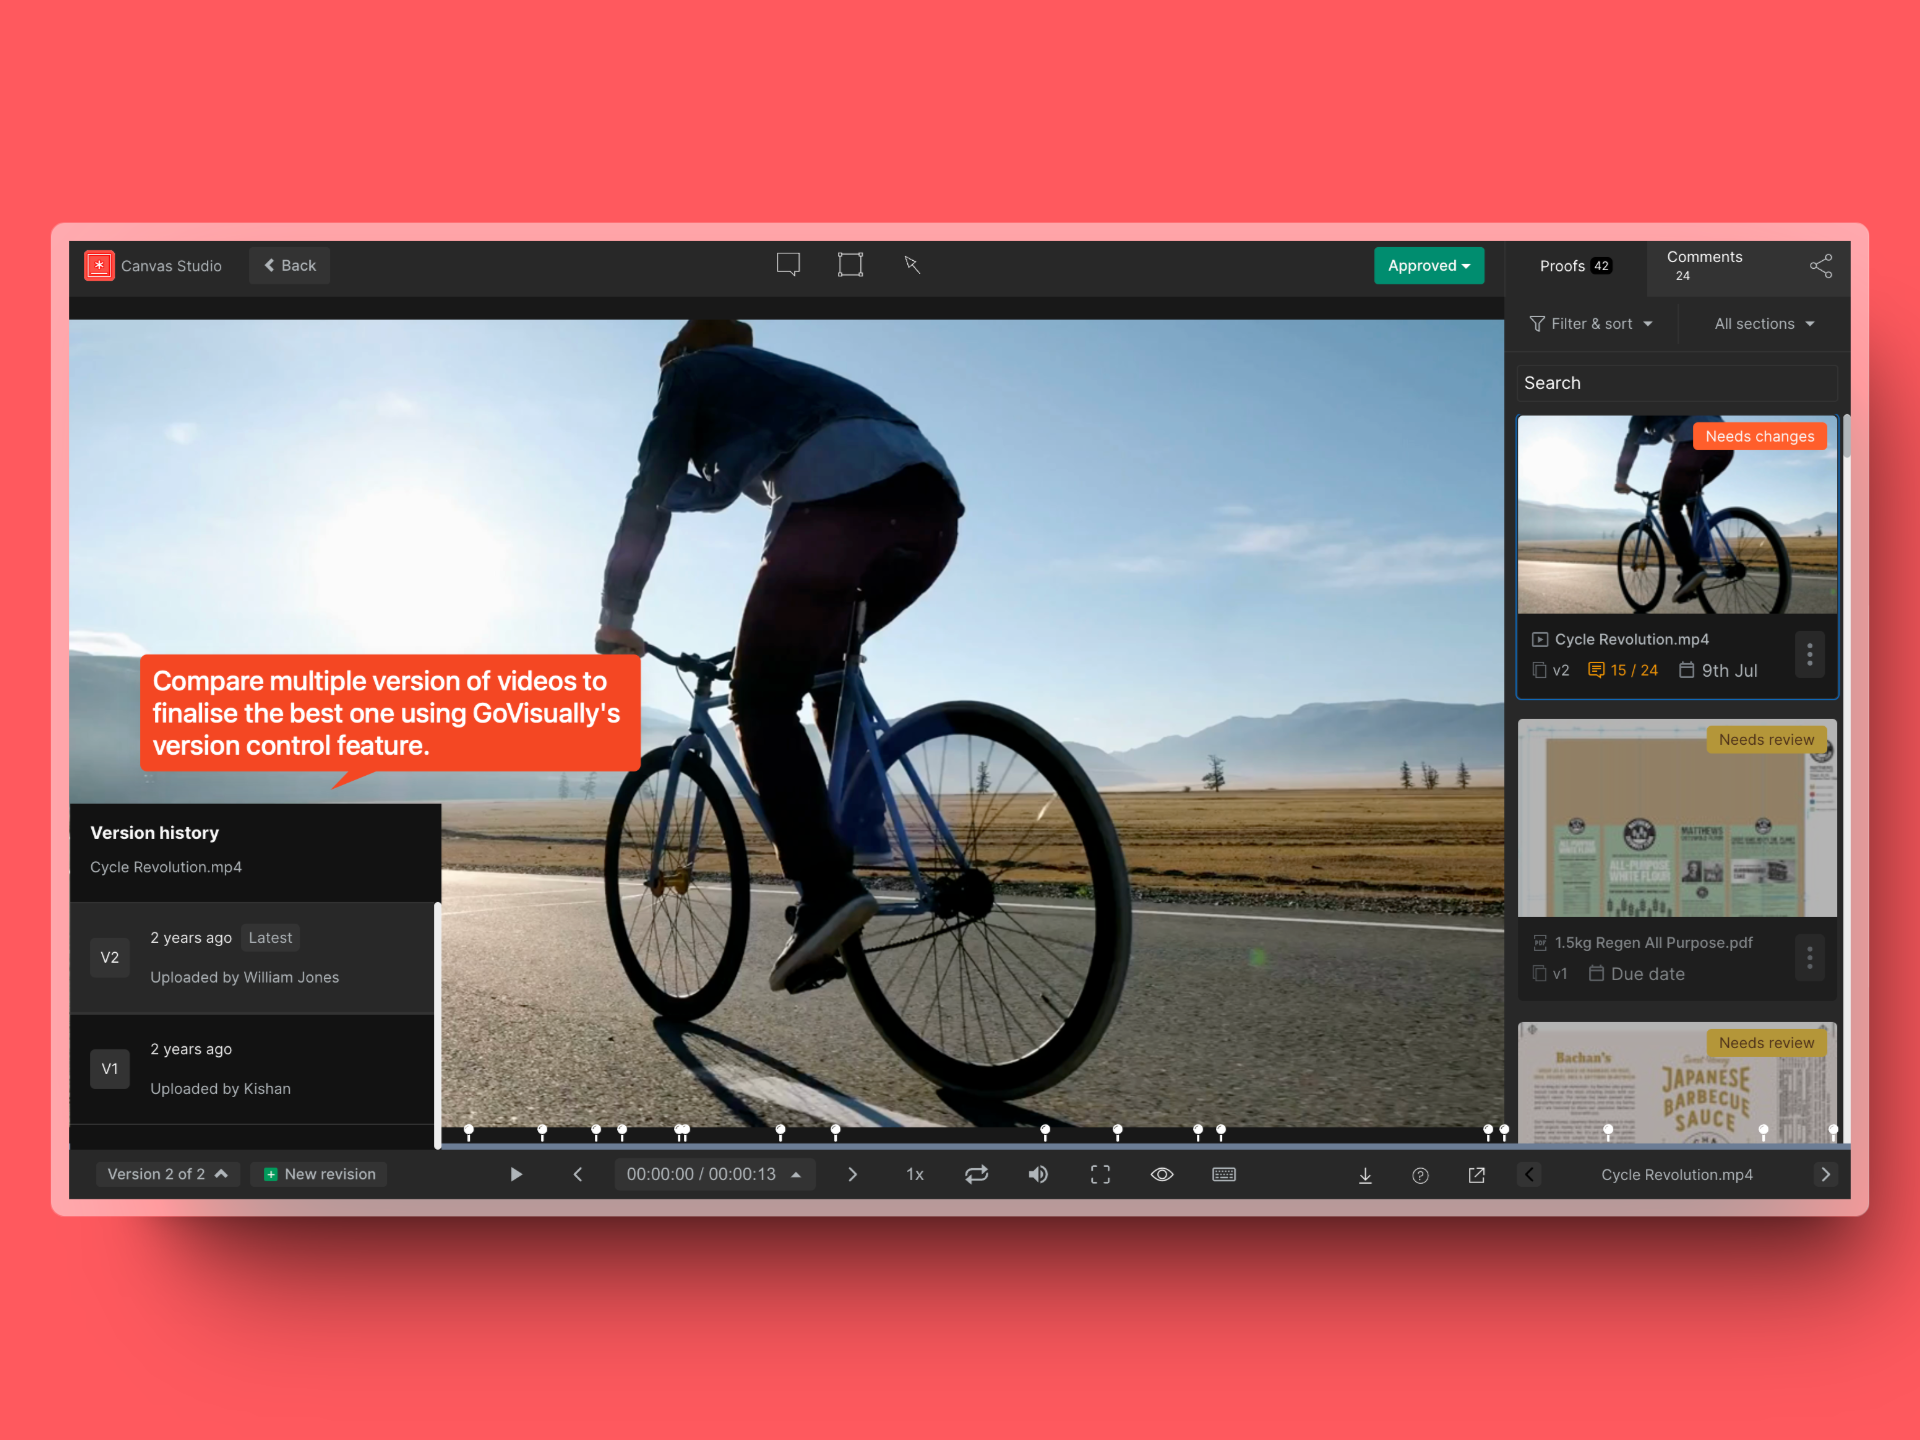Click the New revision button
The height and width of the screenshot is (1440, 1920).
click(319, 1173)
